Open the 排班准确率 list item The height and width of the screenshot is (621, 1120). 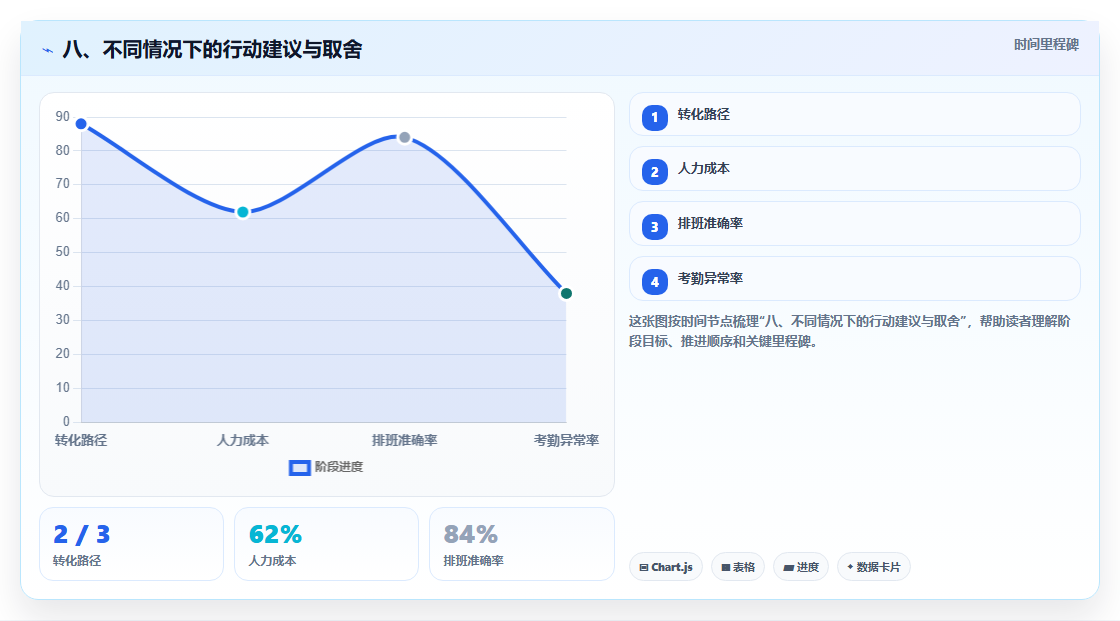pyautogui.click(x=854, y=224)
